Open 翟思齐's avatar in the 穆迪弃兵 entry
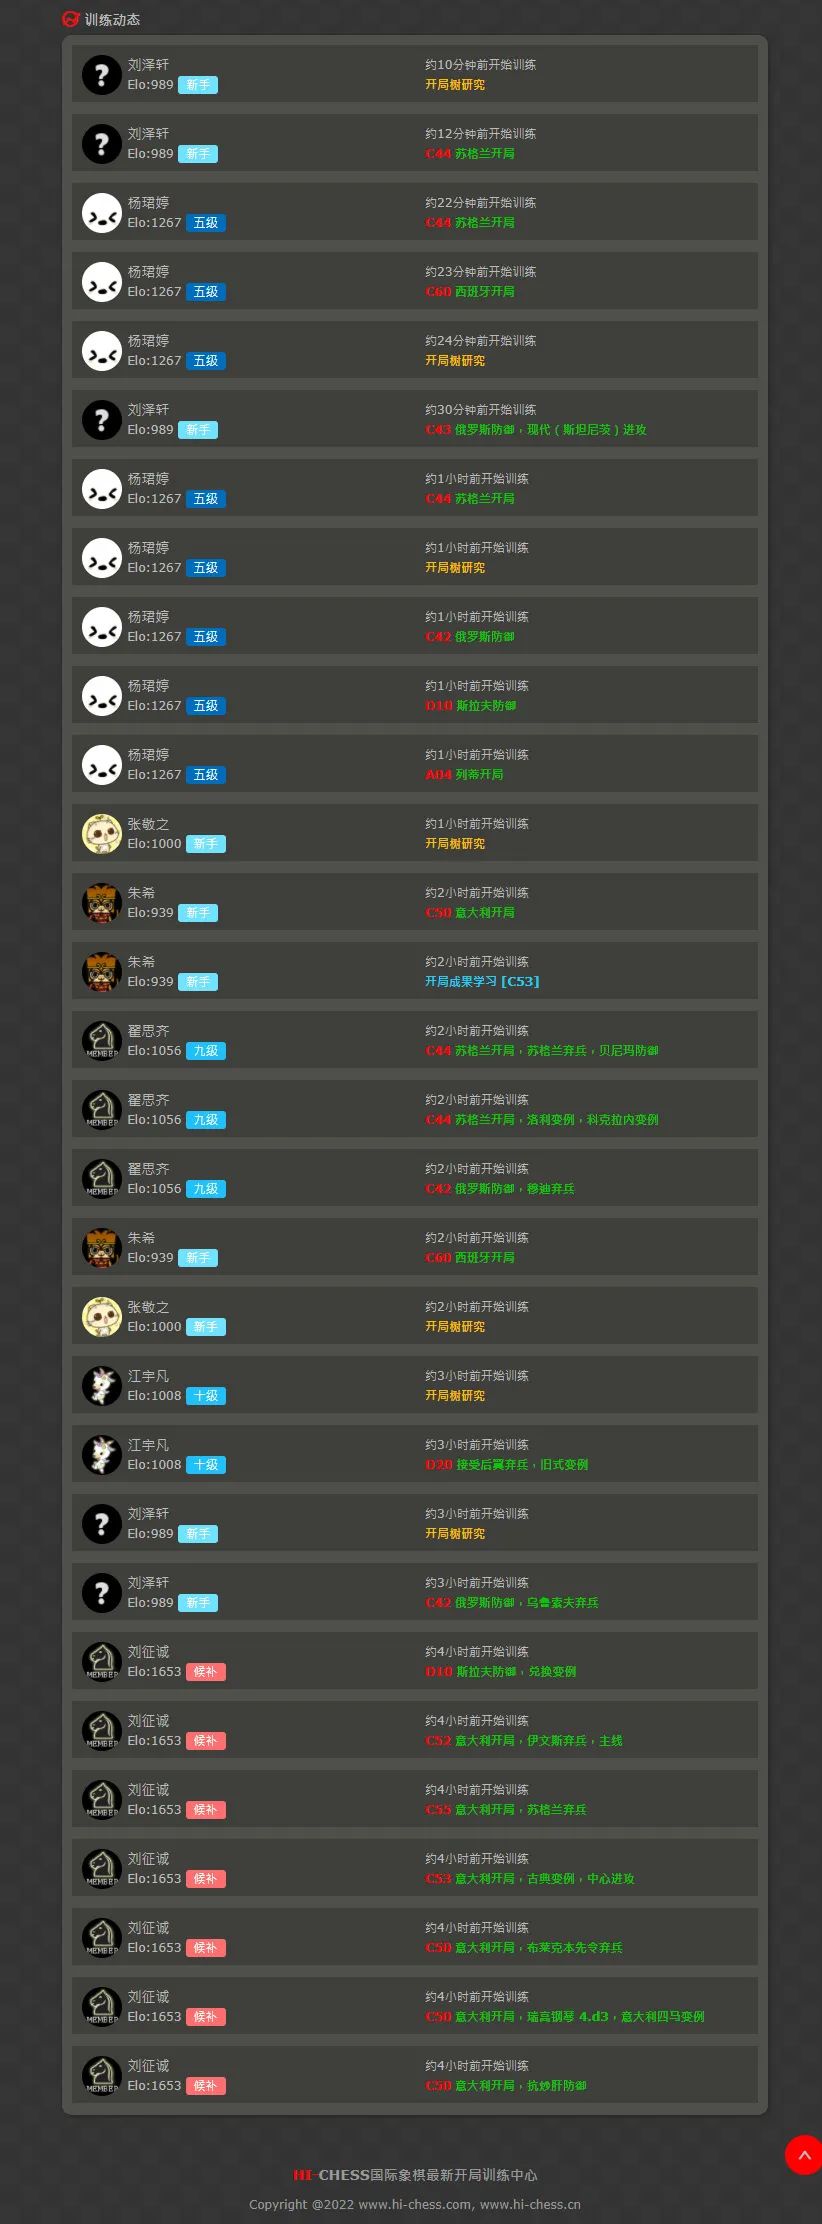The width and height of the screenshot is (822, 2224). (x=101, y=1179)
